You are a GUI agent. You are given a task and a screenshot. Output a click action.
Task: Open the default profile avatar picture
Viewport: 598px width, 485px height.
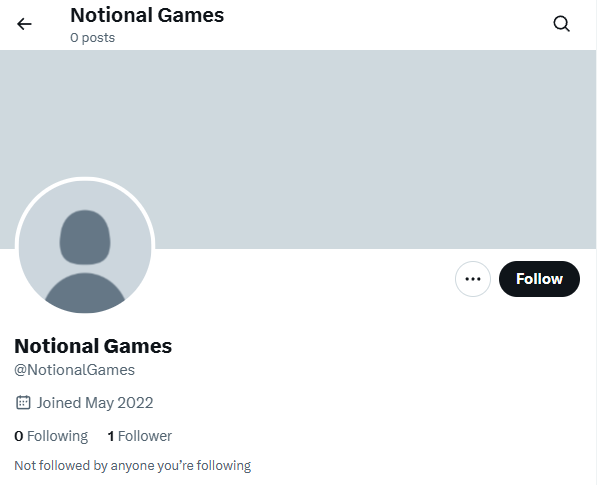[85, 247]
